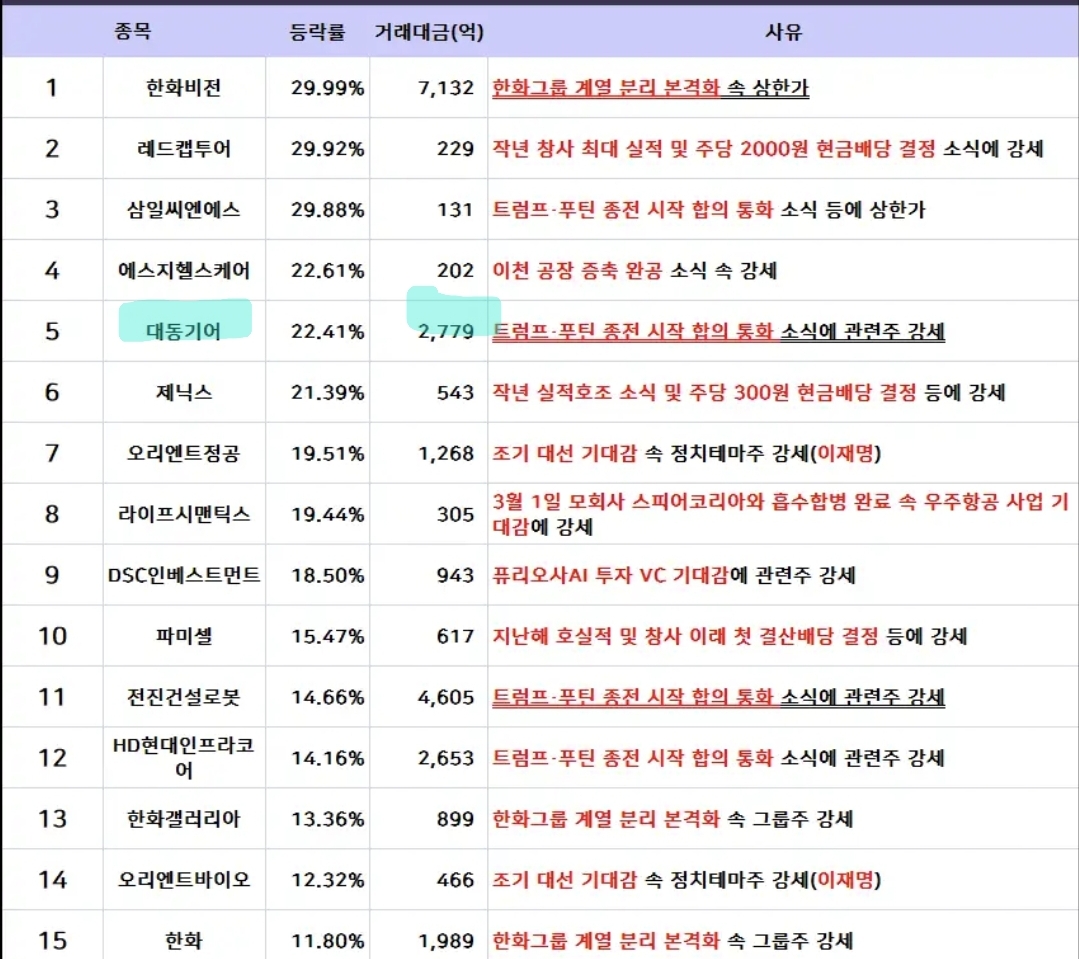The image size is (1079, 959).
Task: Click the 22.61% change rate value
Action: pyautogui.click(x=327, y=270)
